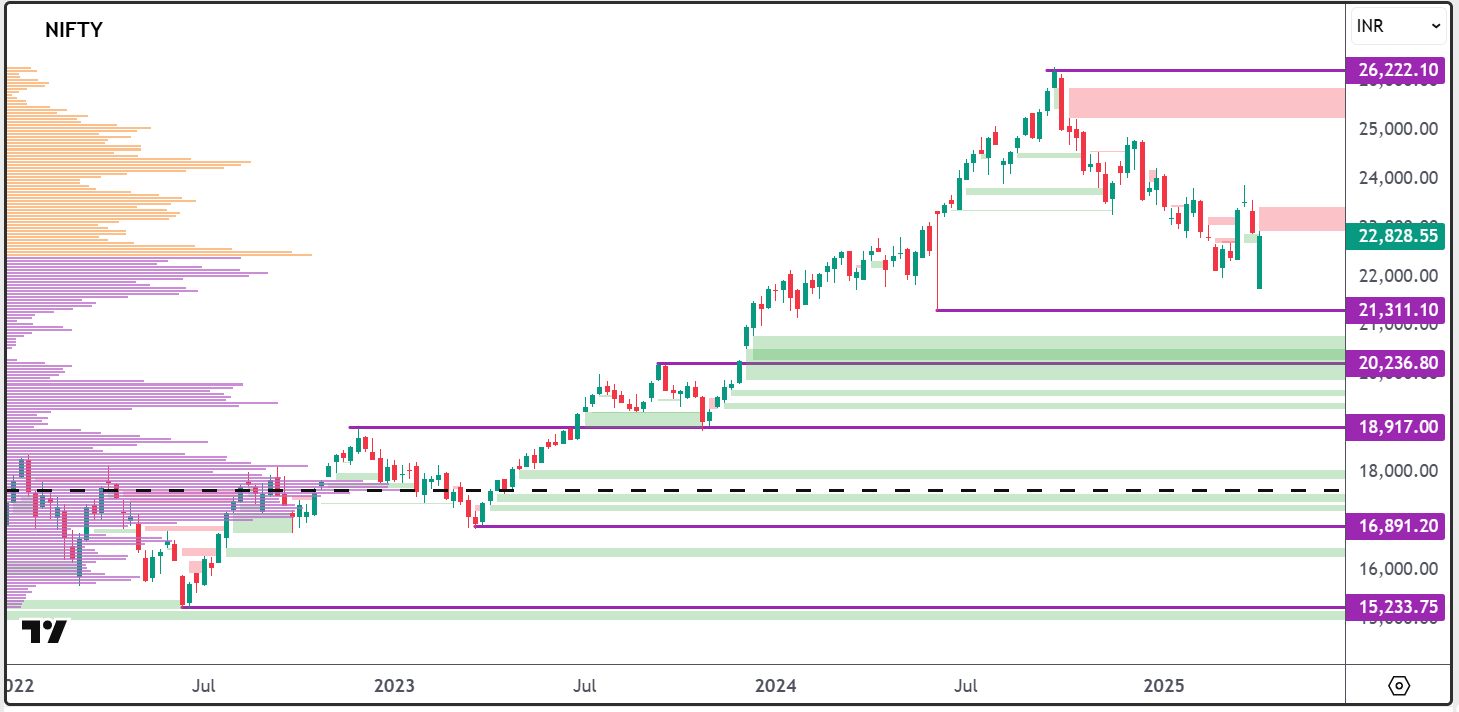
Task: Click the TradingView logo icon
Action: tap(44, 632)
